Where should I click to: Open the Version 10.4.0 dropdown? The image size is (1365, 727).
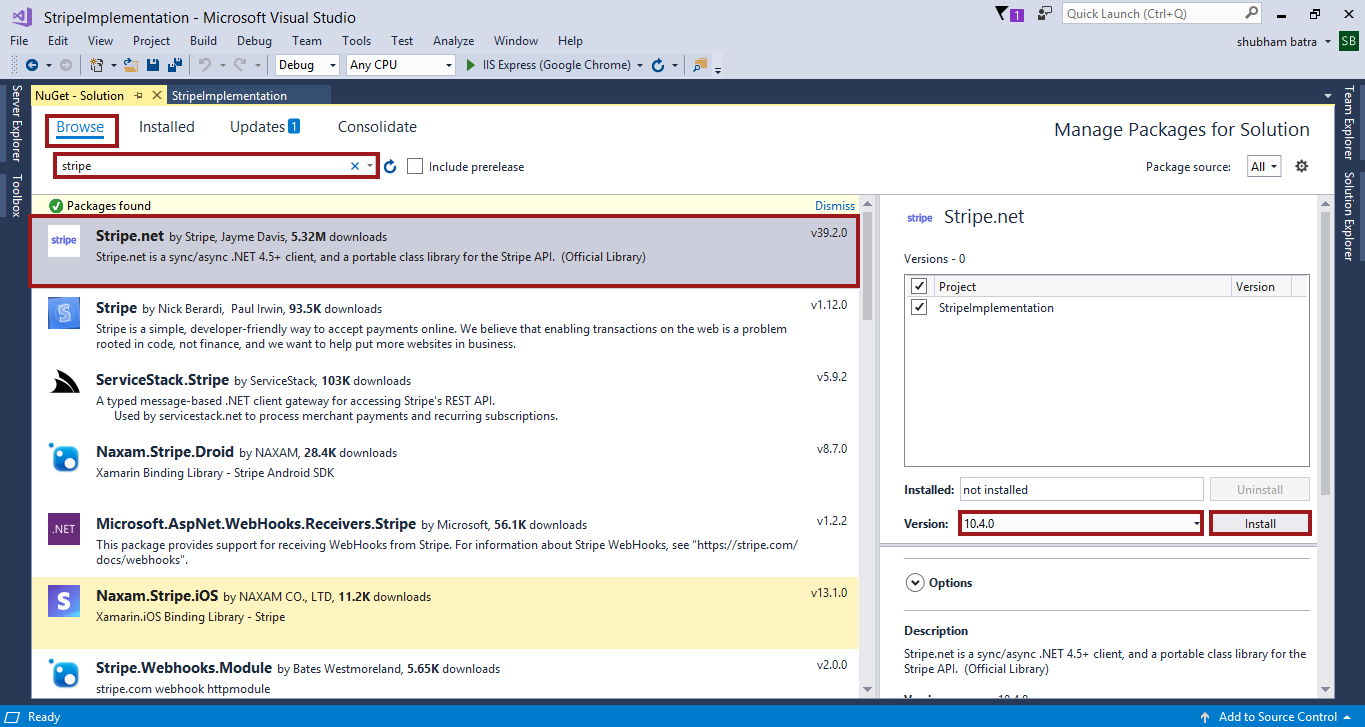1196,524
